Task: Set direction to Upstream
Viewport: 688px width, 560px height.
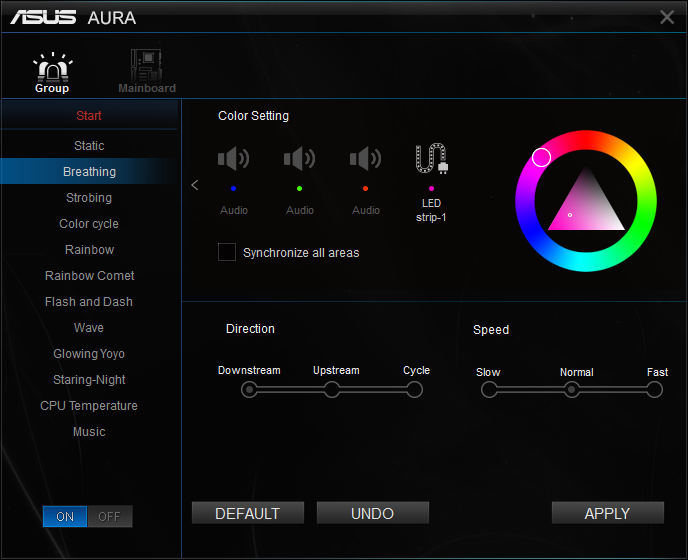Action: click(x=332, y=389)
